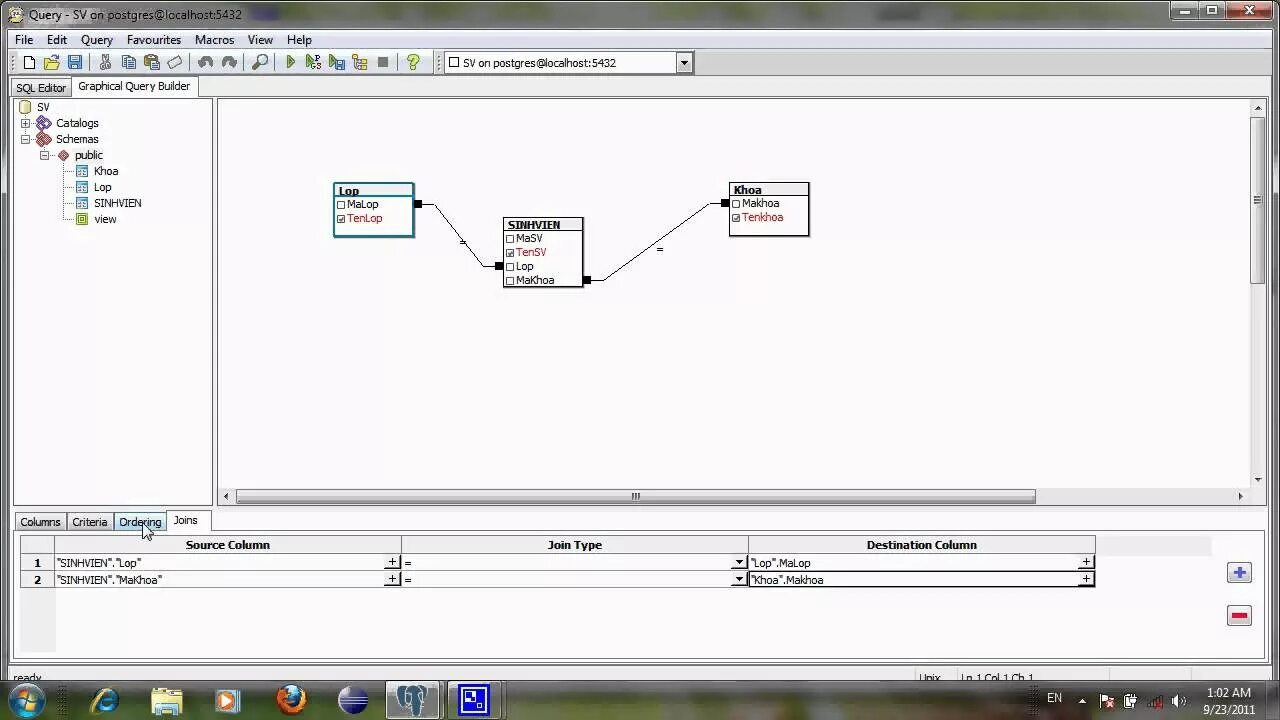This screenshot has height=720, width=1280.
Task: Click the vertical scrollbar of the diagram
Action: point(1258,200)
